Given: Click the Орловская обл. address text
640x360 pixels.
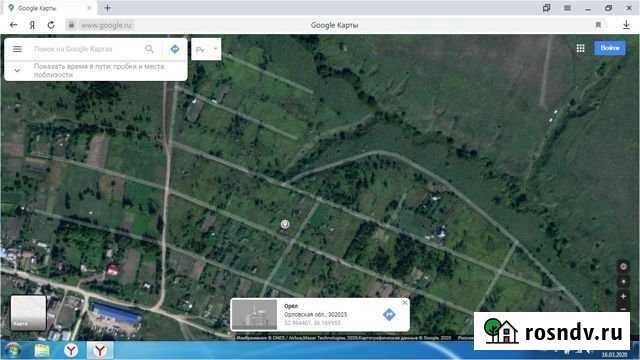Looking at the screenshot, I should coord(316,314).
